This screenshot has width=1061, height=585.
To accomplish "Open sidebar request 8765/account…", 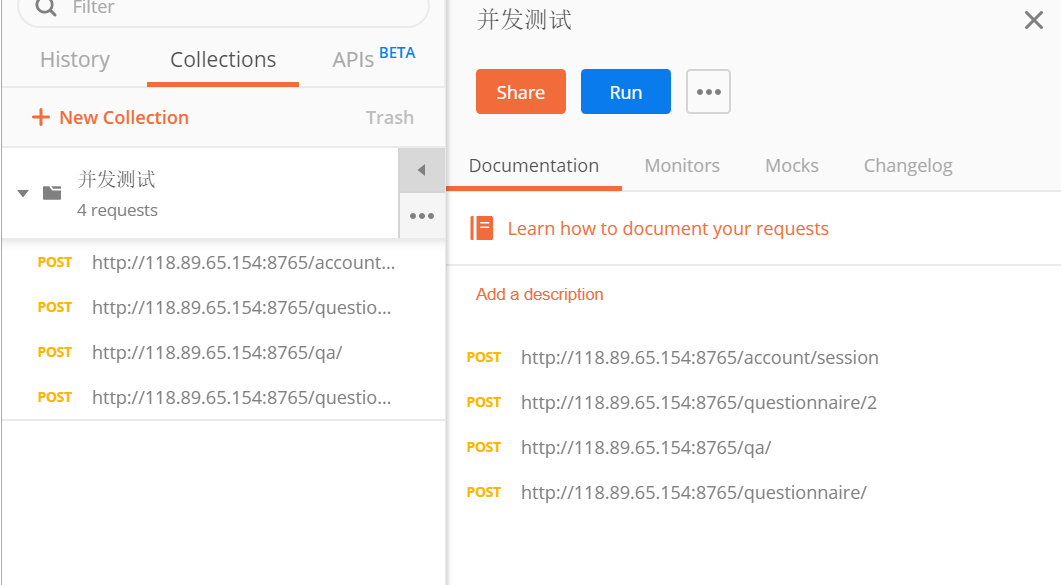I will 223,262.
